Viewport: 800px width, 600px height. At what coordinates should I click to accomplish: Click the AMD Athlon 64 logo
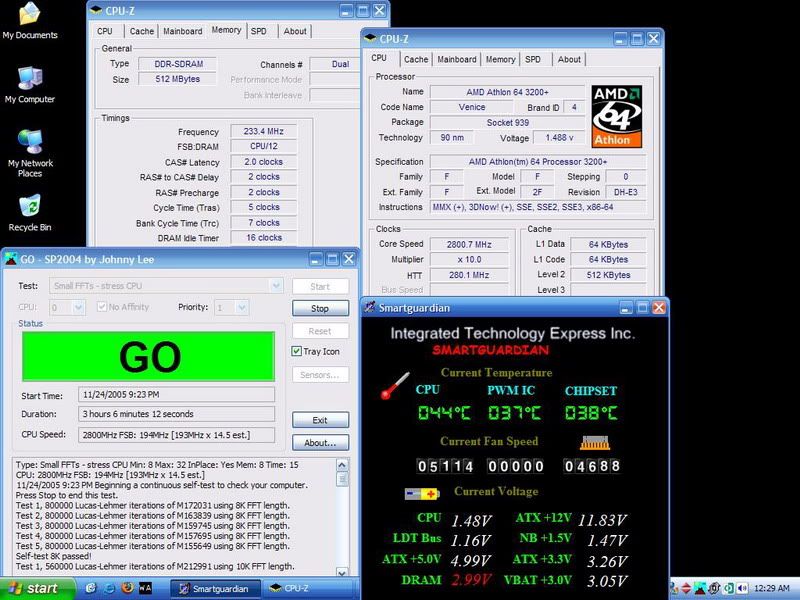(616, 116)
